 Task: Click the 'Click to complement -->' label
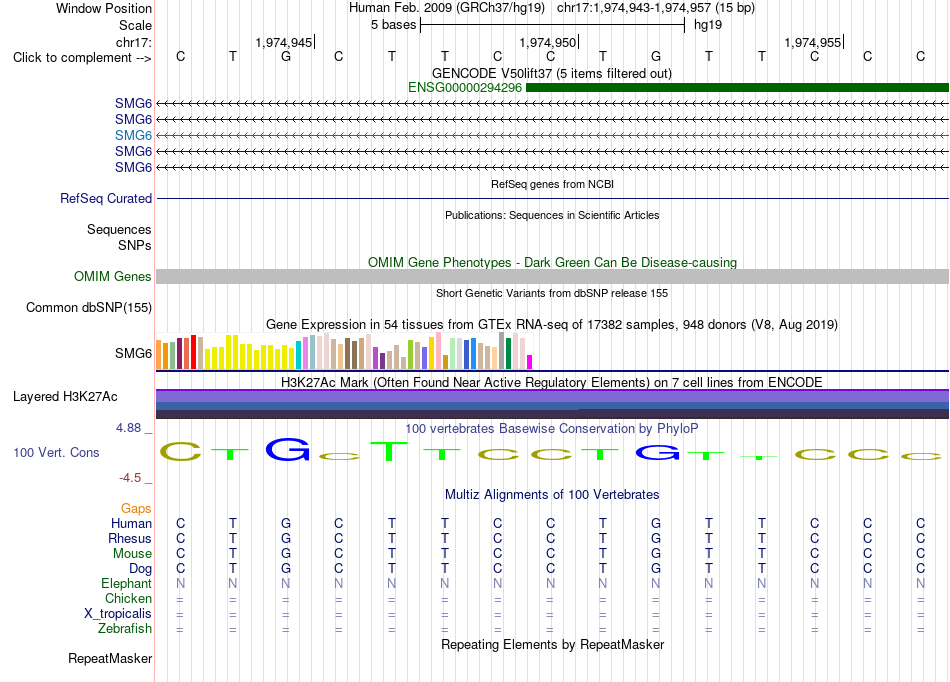(x=82, y=58)
